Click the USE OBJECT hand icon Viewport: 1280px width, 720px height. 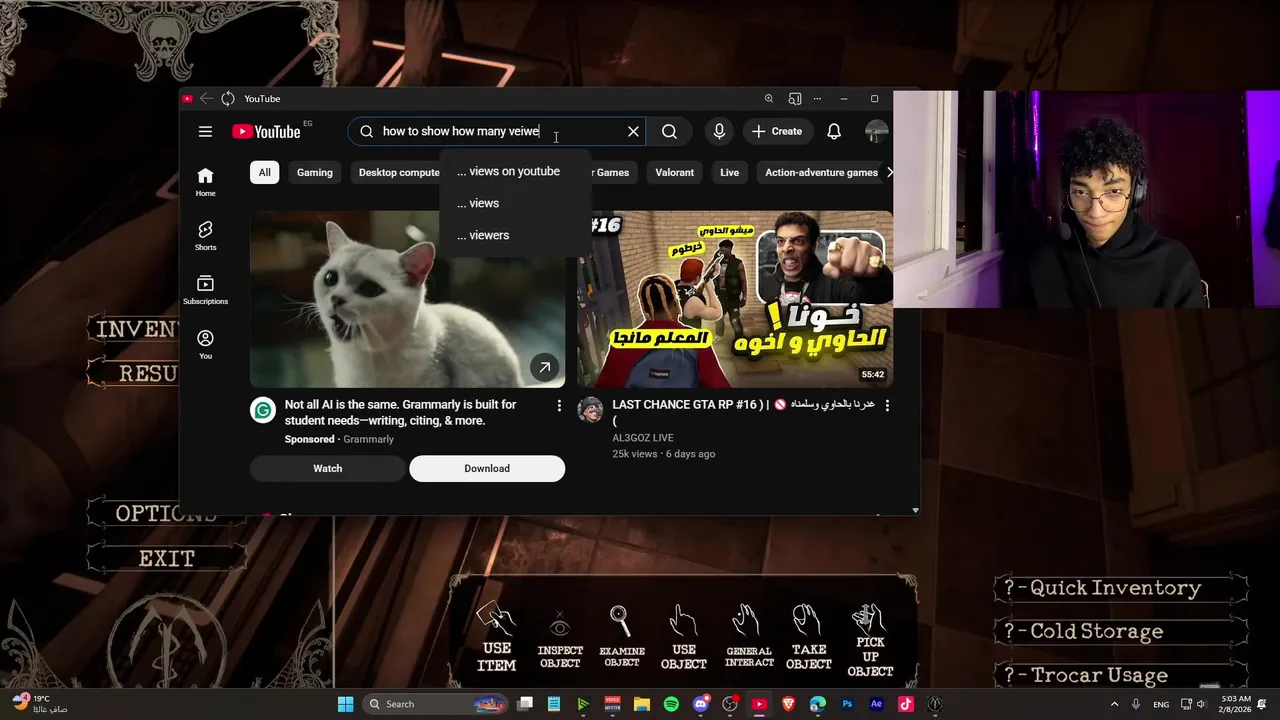(684, 622)
